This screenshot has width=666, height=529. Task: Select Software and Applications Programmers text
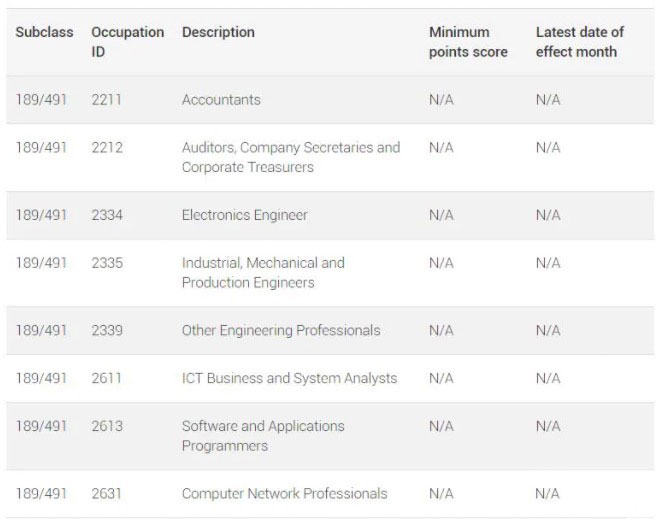(263, 436)
